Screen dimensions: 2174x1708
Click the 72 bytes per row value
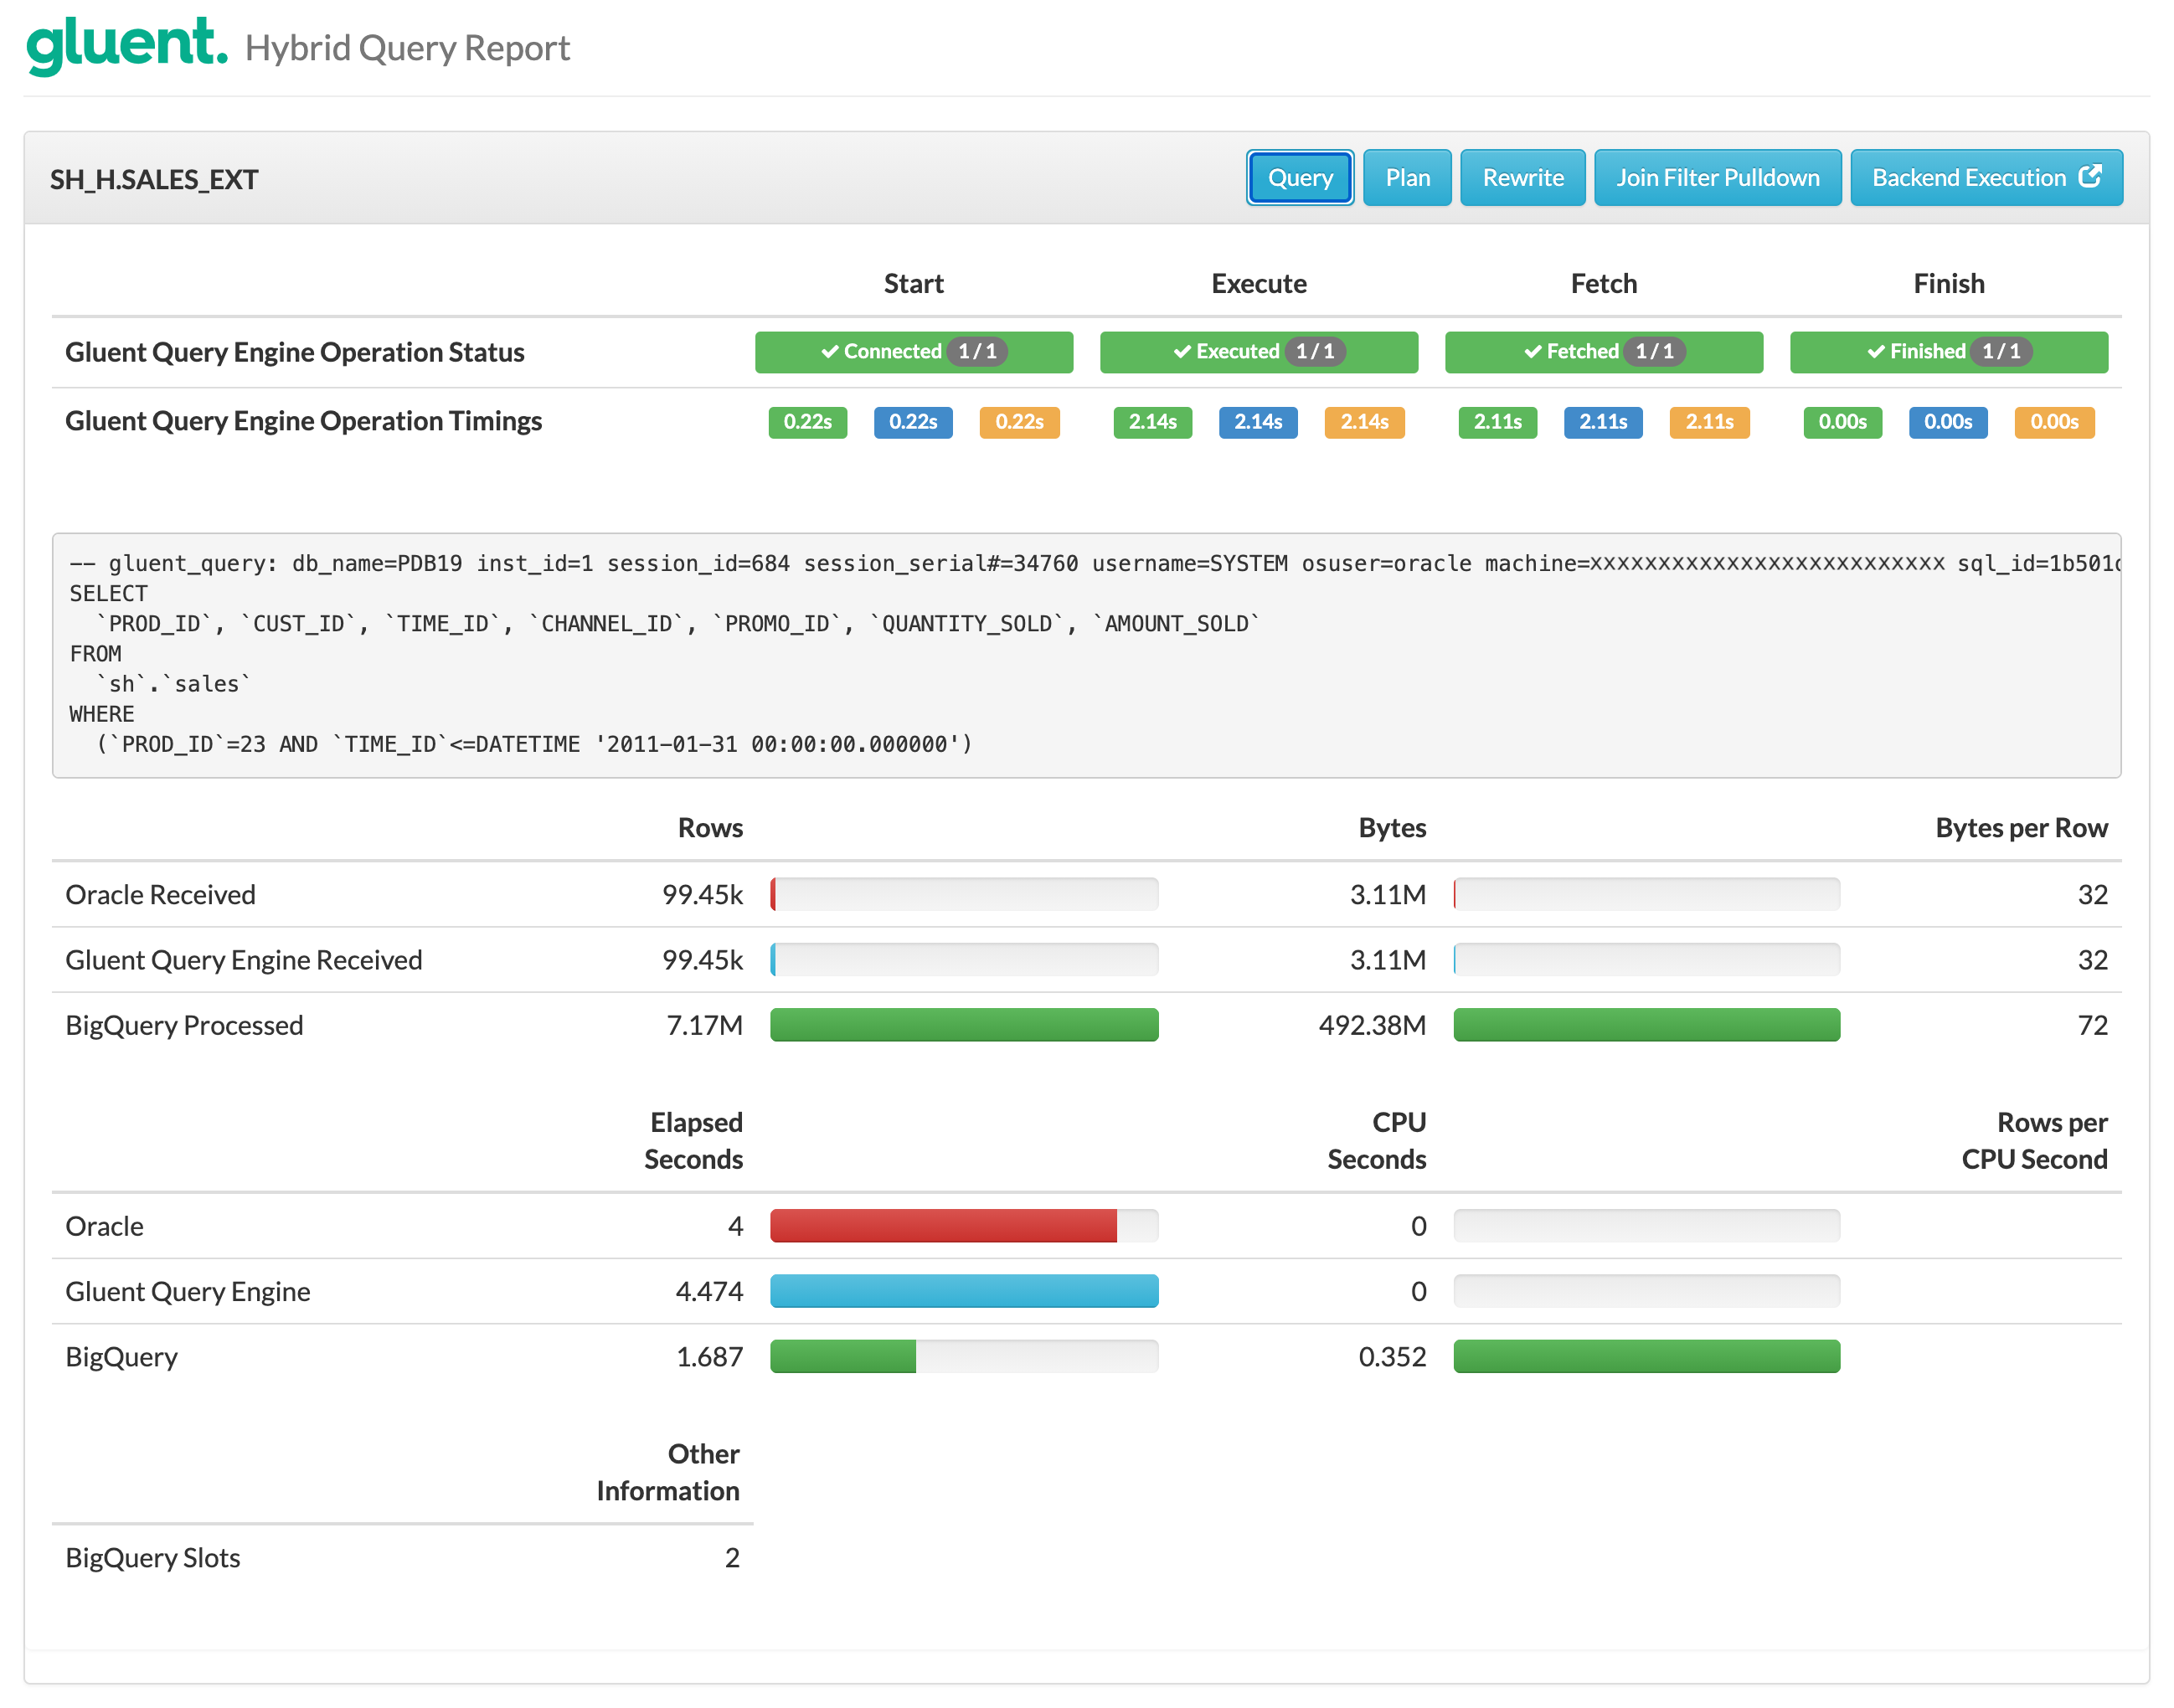pos(2093,1026)
